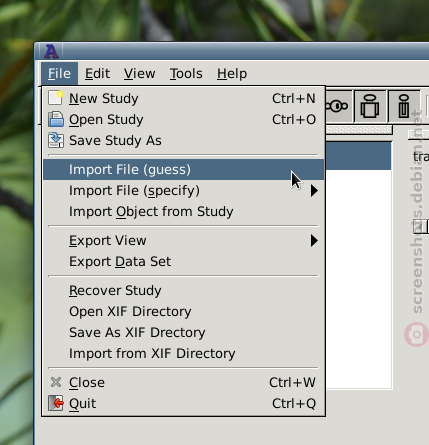
Task: Open the Help menu
Action: pyautogui.click(x=232, y=74)
